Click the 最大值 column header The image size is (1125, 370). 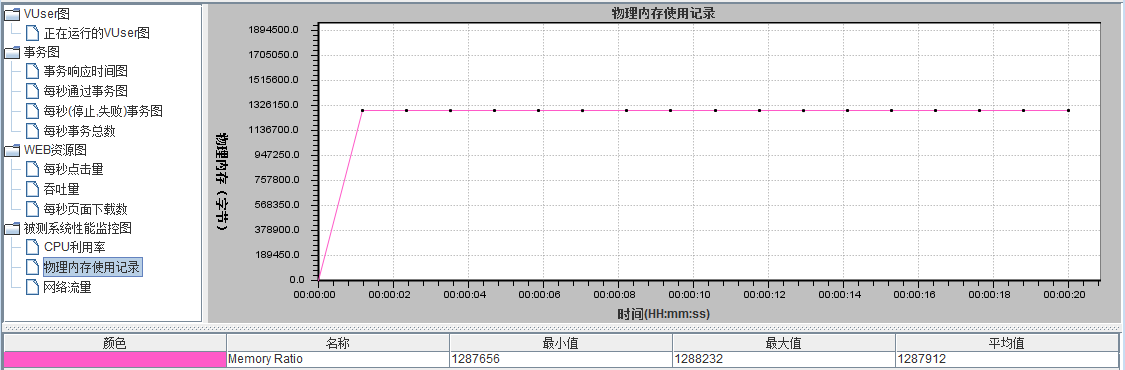(x=783, y=343)
